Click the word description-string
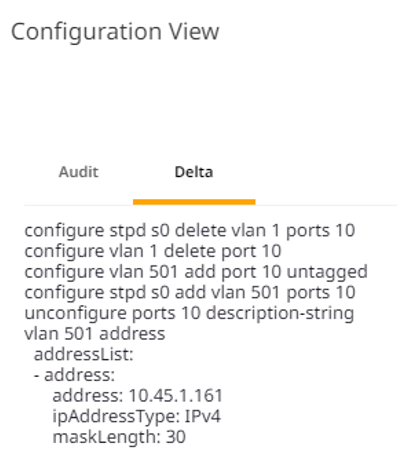Image resolution: width=397 pixels, height=468 pixels. click(280, 314)
